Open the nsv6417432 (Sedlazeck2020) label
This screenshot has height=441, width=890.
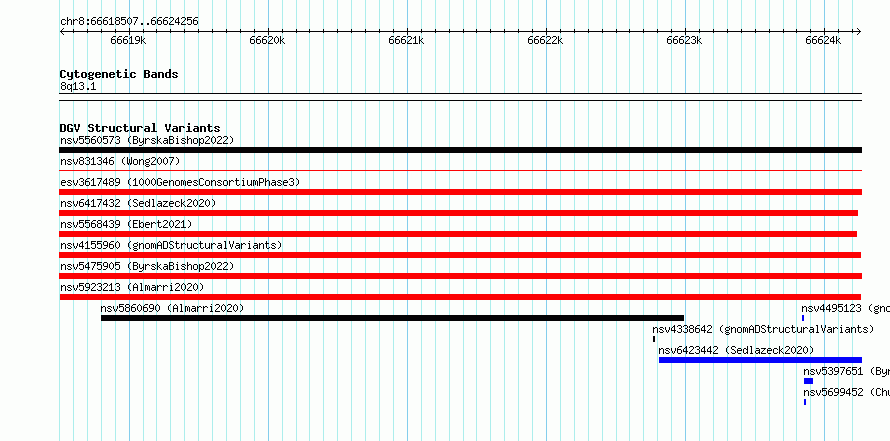click(138, 203)
